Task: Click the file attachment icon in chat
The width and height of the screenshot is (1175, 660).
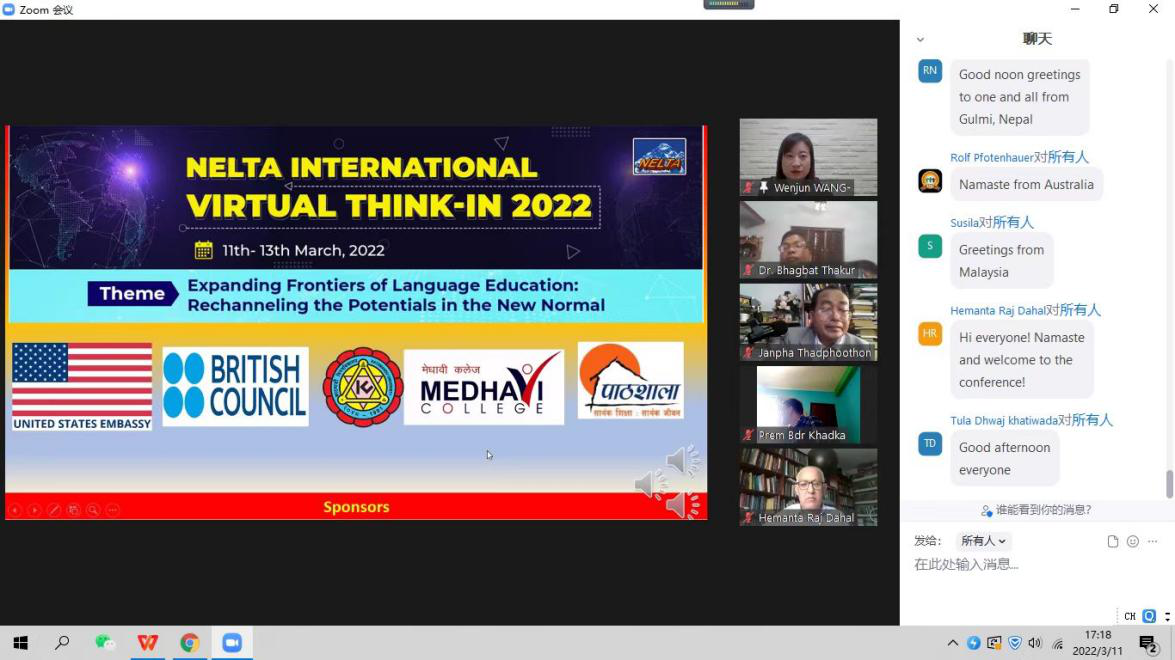Action: click(1113, 541)
